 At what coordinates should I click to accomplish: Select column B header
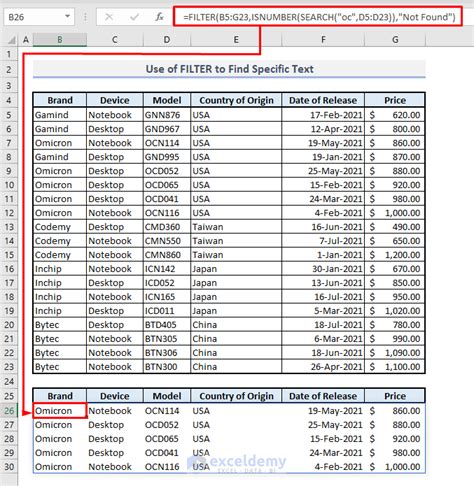point(60,40)
